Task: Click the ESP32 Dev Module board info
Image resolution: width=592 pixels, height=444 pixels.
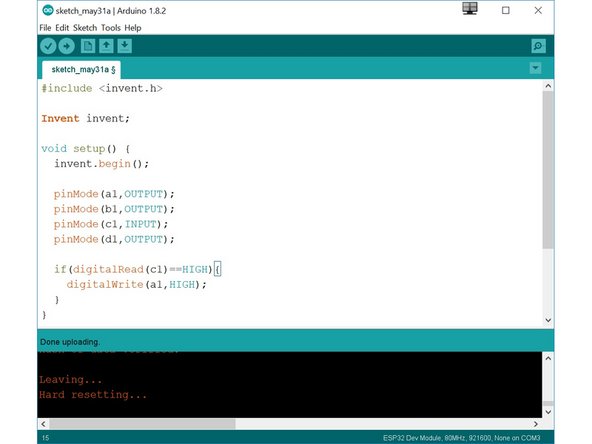Action: point(461,438)
